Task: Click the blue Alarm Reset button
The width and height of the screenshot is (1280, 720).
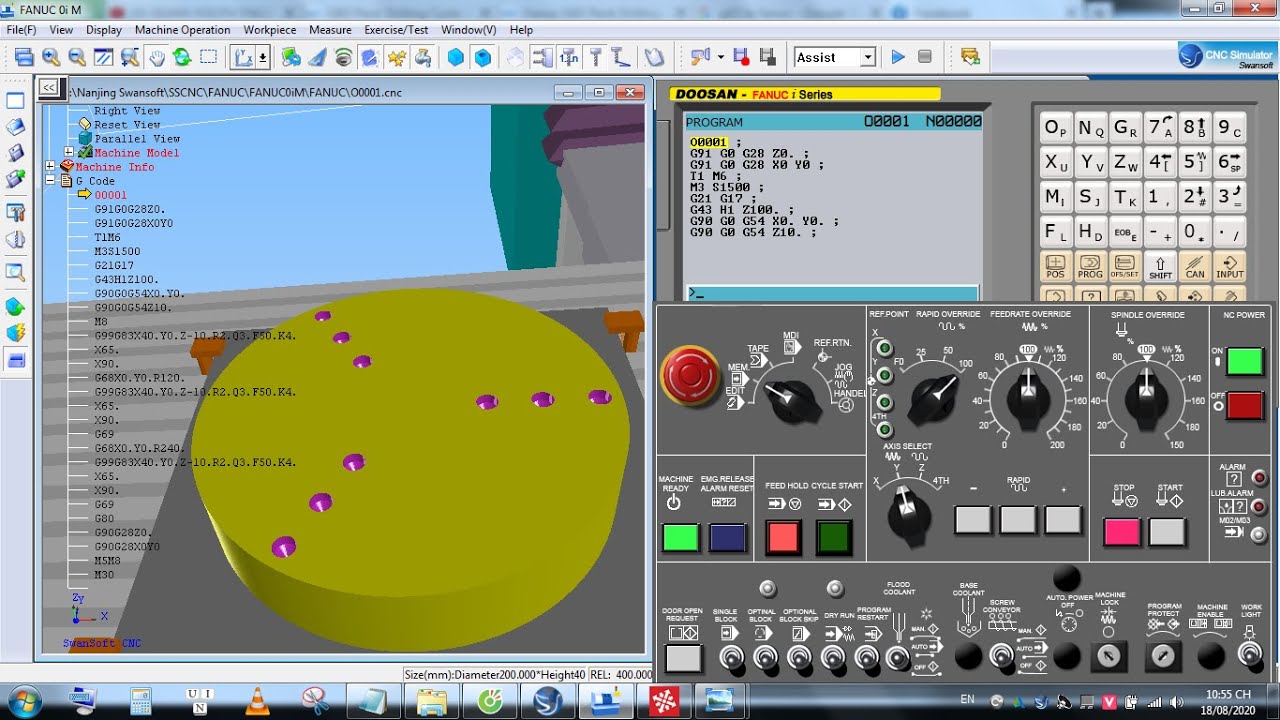Action: [728, 537]
